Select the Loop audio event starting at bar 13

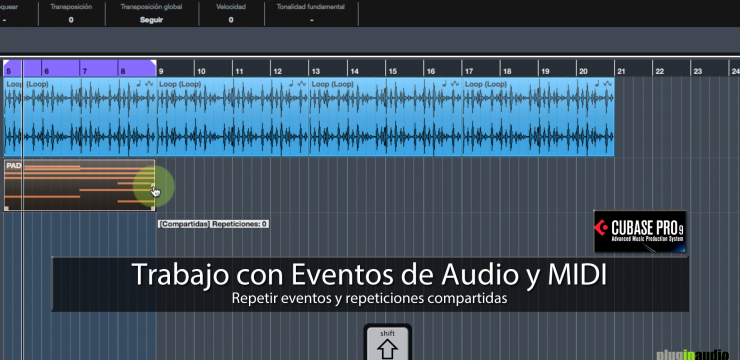point(386,117)
